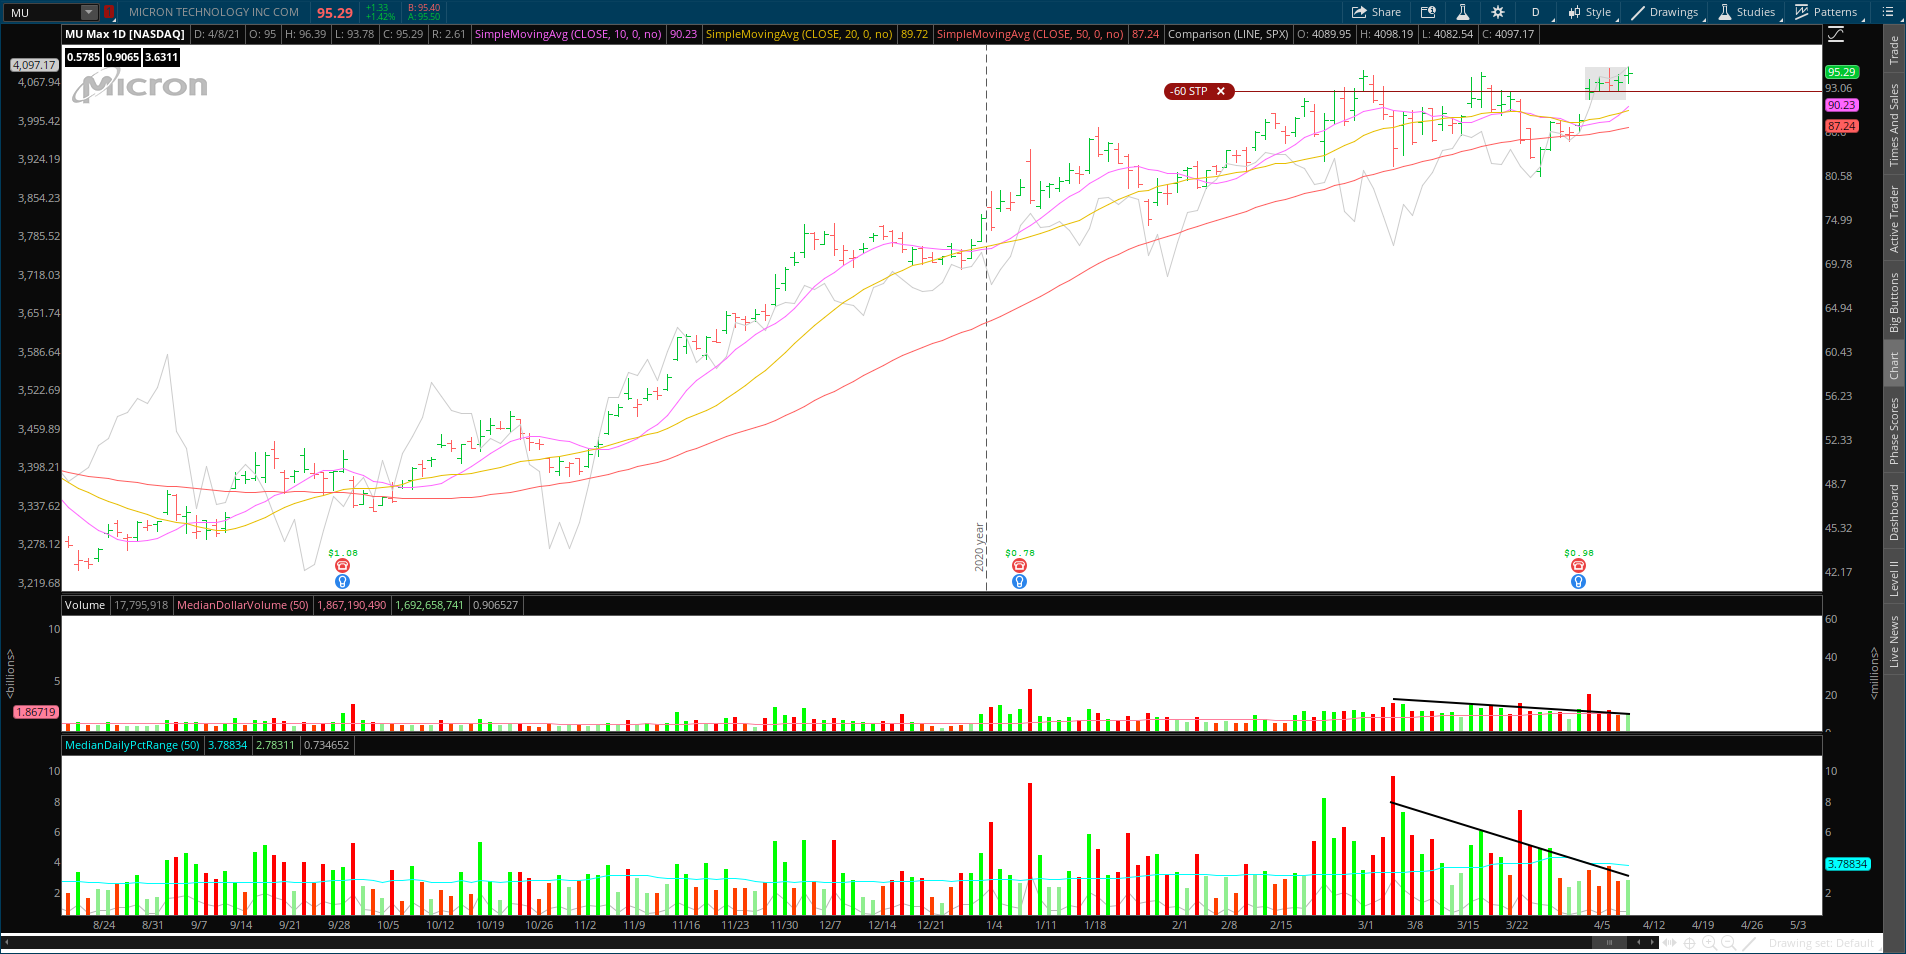1906x954 pixels.
Task: Click the lightbulb event icon below $0.78
Action: click(x=1019, y=581)
